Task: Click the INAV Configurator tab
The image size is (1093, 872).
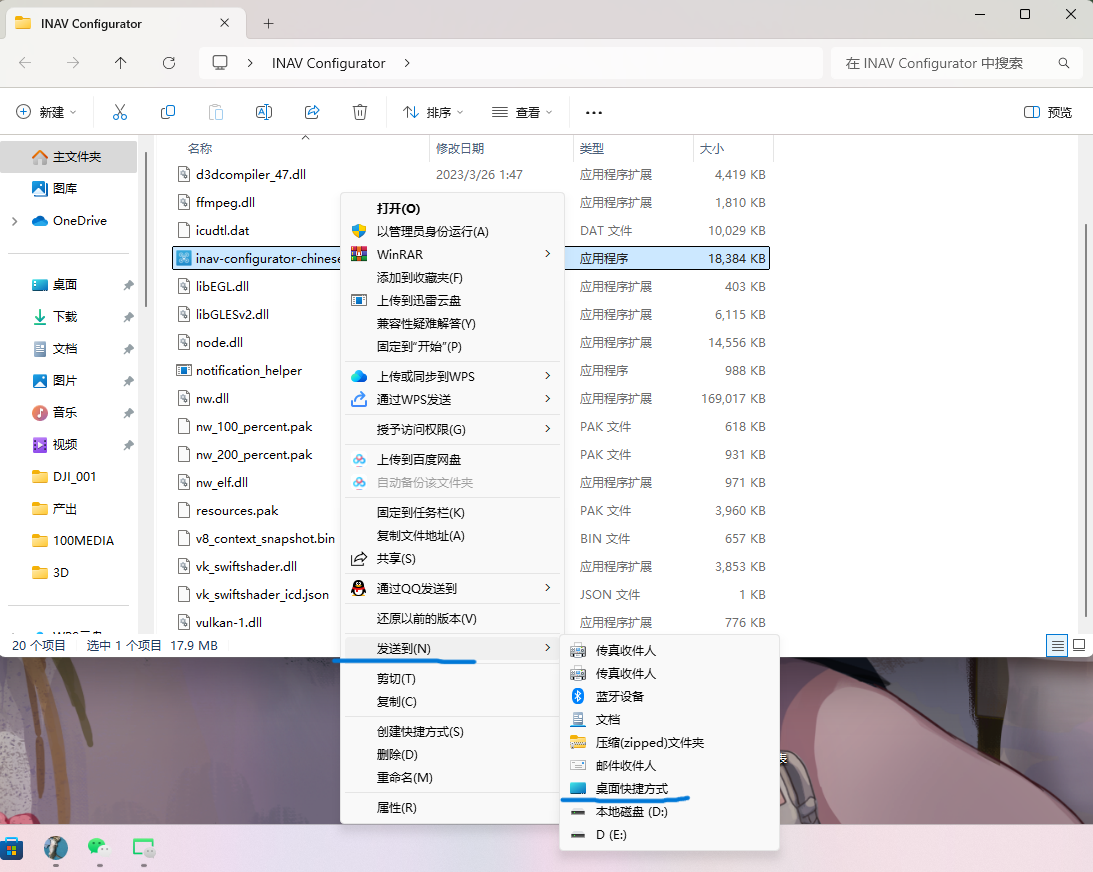Action: (x=125, y=24)
